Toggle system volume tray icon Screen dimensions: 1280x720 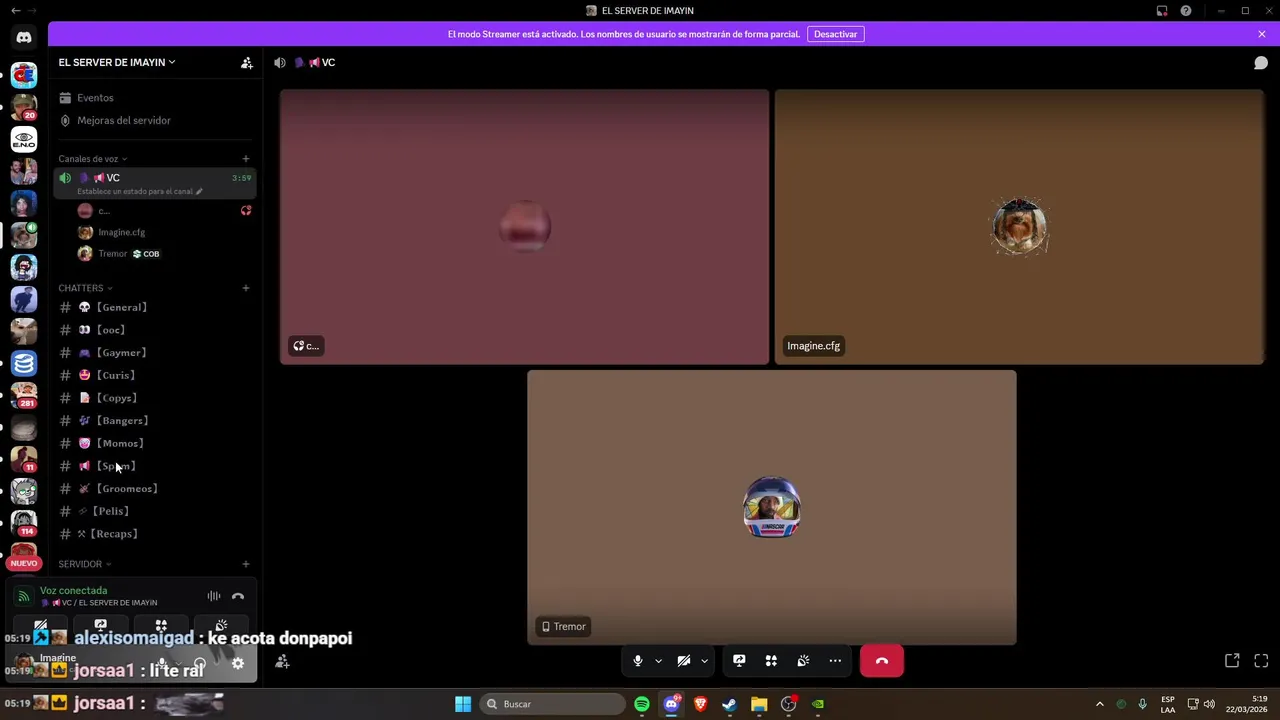pyautogui.click(x=1209, y=704)
